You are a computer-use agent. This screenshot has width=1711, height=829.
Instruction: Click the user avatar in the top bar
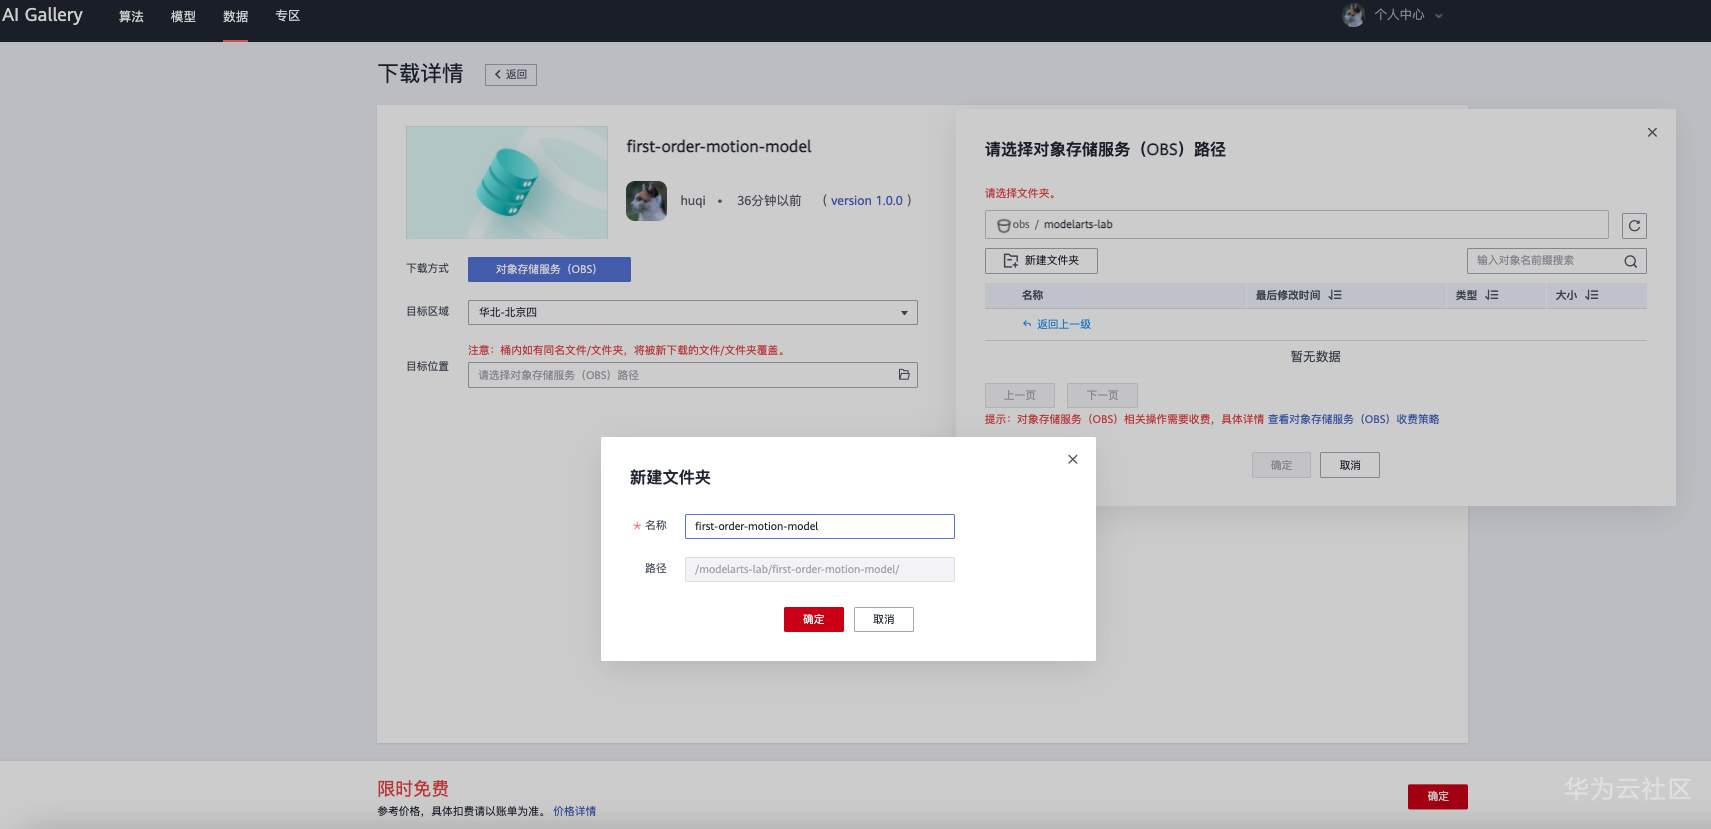pyautogui.click(x=1353, y=15)
